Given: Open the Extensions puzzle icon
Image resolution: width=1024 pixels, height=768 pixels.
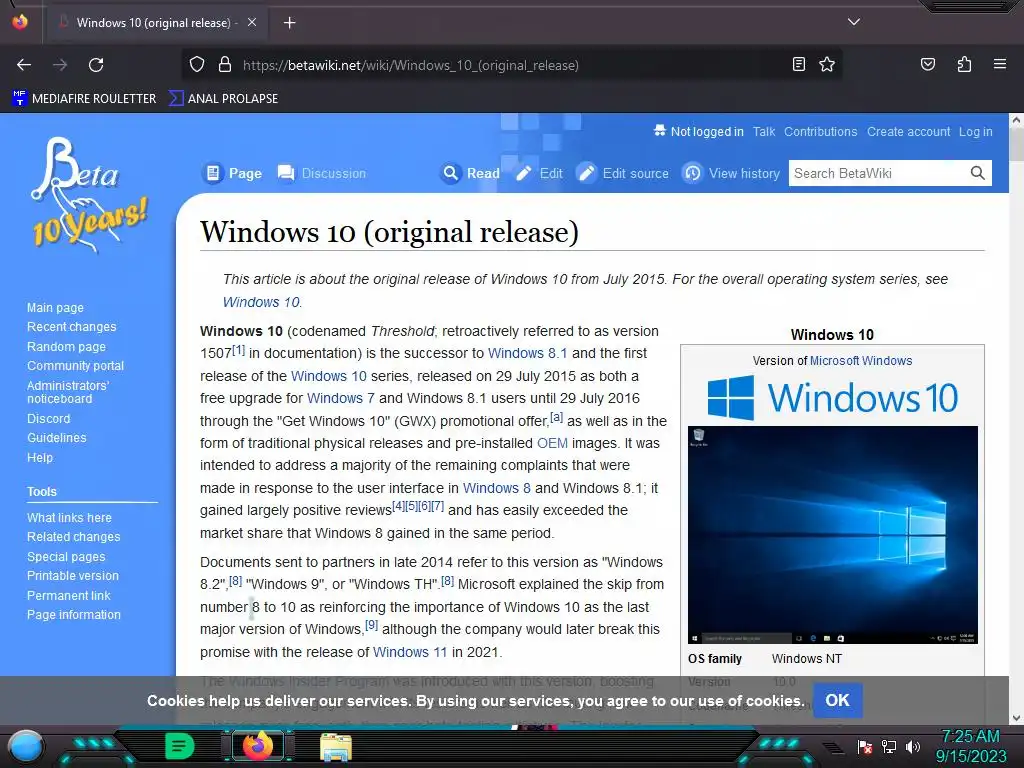Looking at the screenshot, I should (x=964, y=65).
